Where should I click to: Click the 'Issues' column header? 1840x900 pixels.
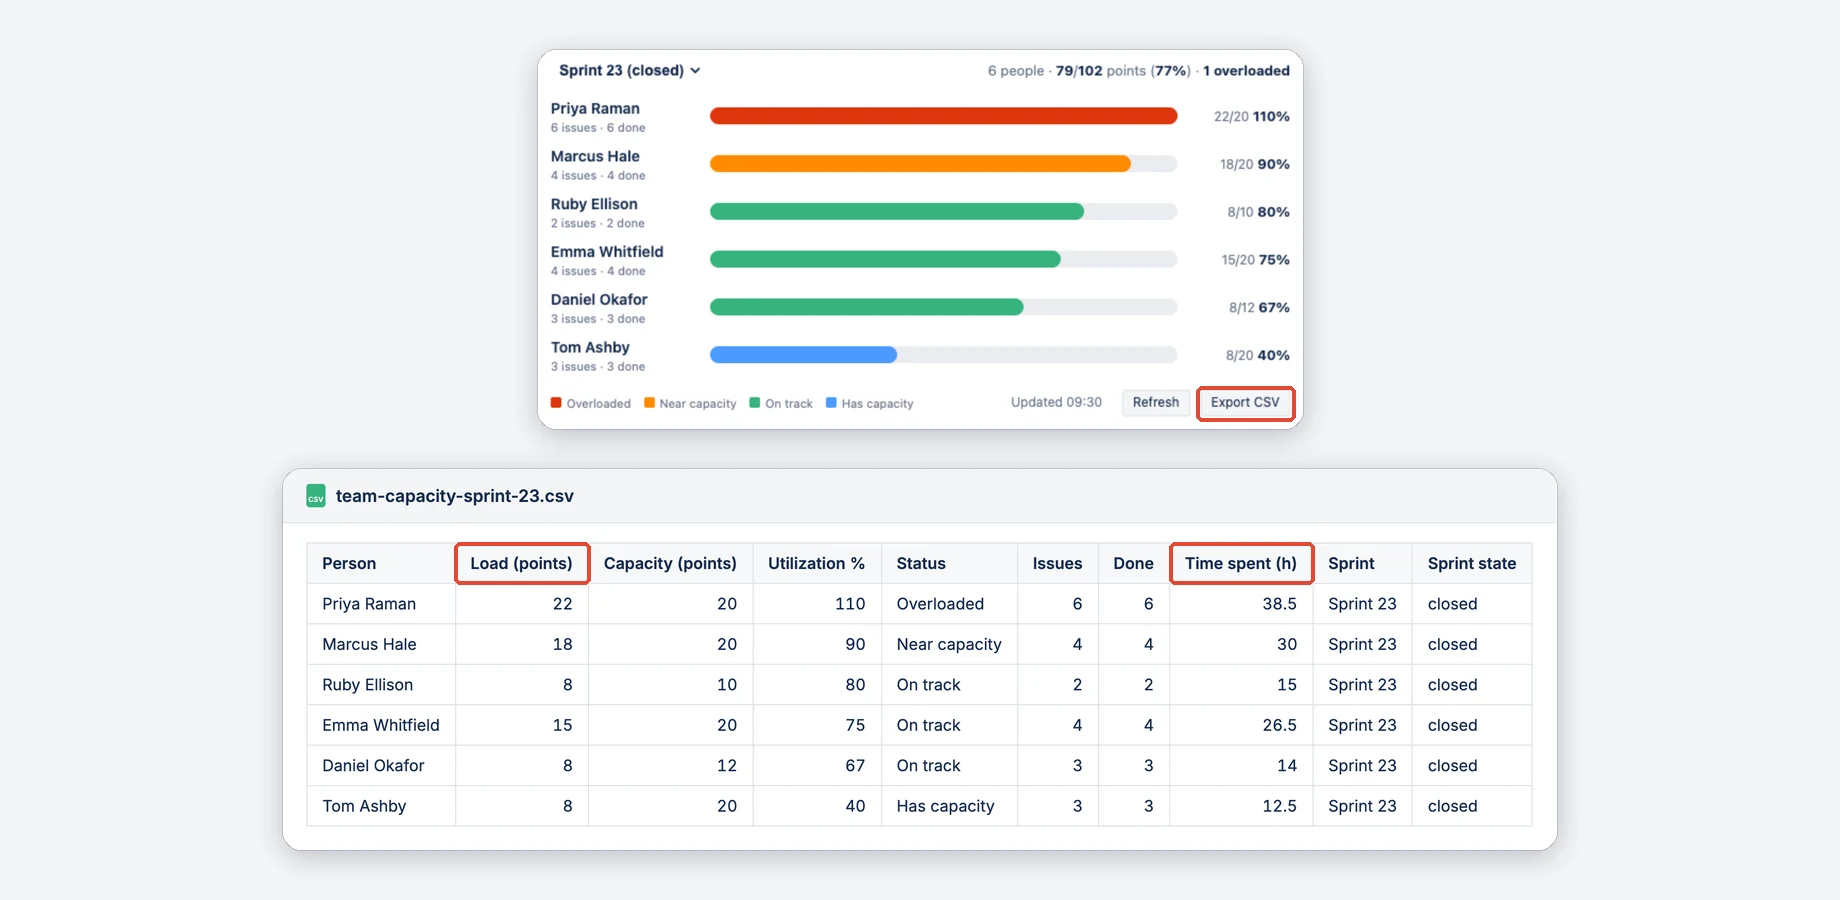tap(1057, 564)
